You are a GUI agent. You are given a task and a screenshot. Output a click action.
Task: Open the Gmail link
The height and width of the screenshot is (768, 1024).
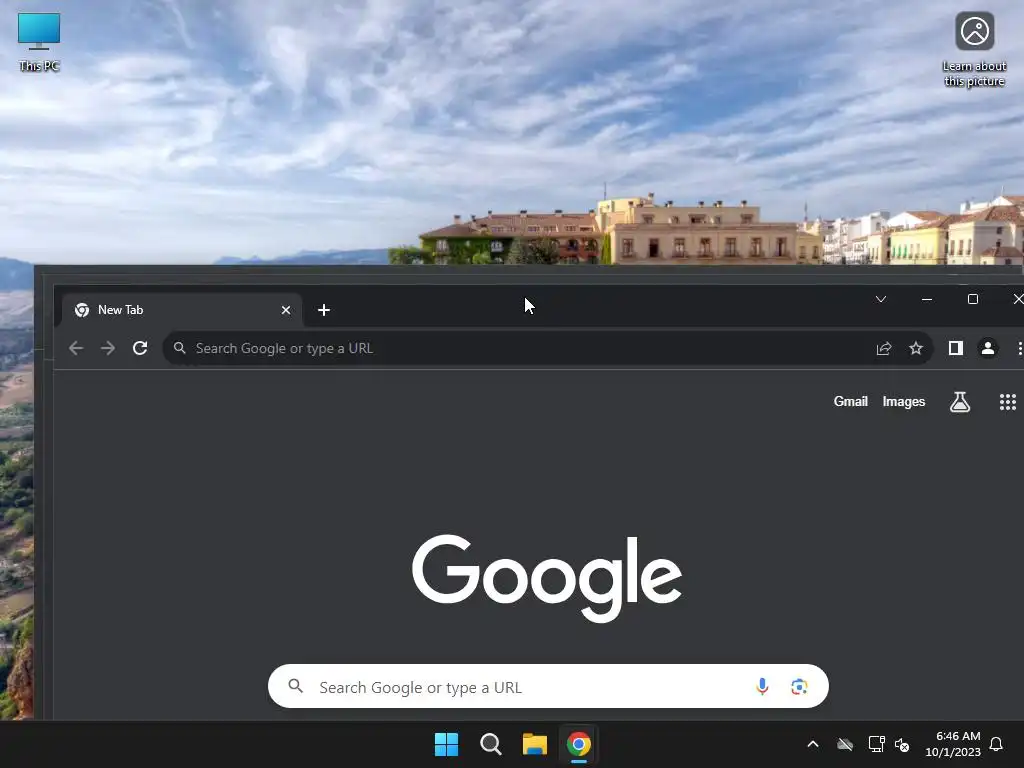(x=850, y=402)
